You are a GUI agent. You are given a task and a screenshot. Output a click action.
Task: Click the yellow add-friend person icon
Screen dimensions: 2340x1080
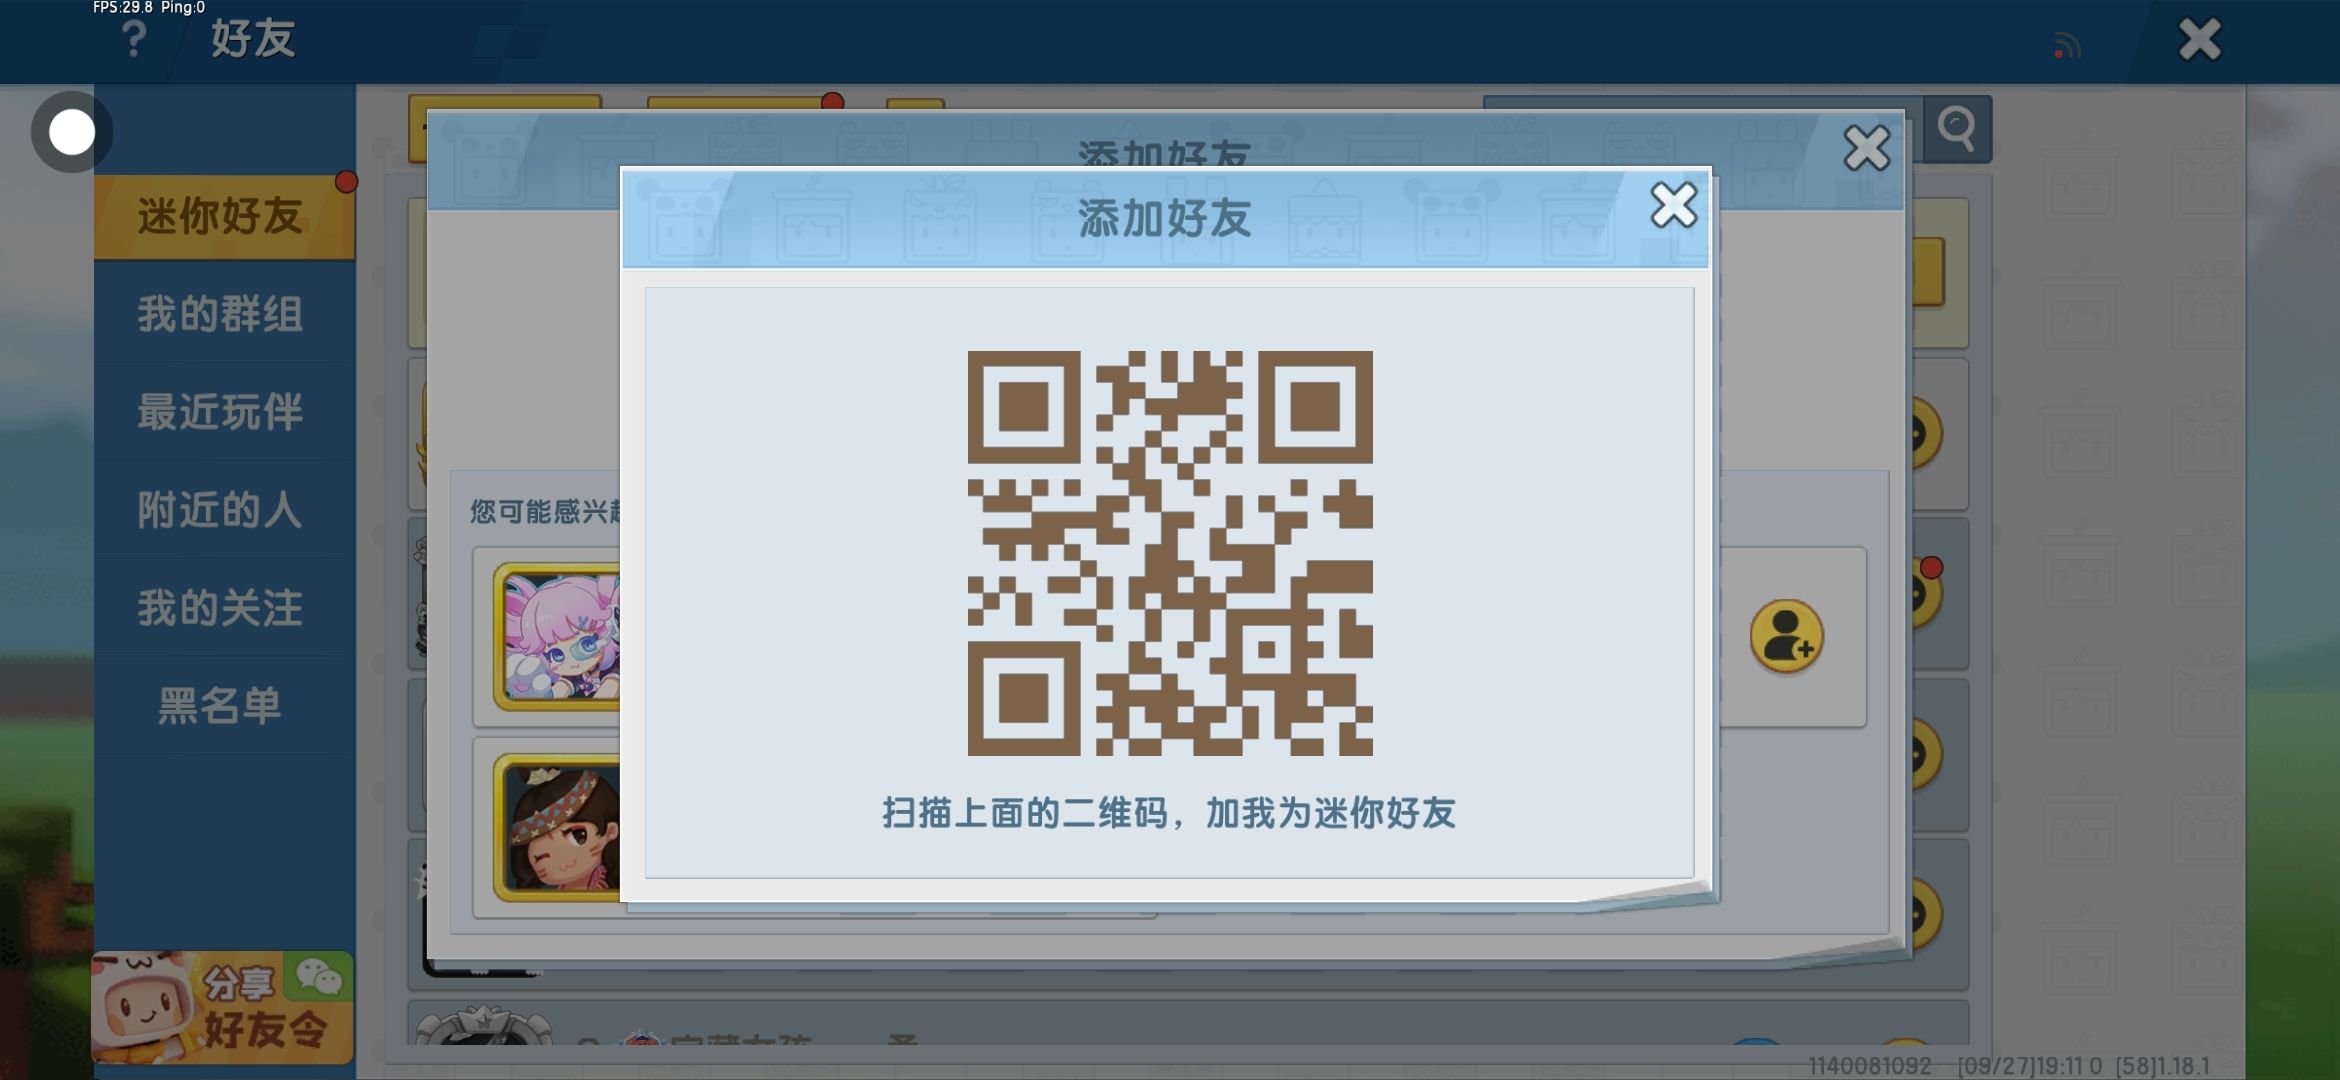point(1786,636)
